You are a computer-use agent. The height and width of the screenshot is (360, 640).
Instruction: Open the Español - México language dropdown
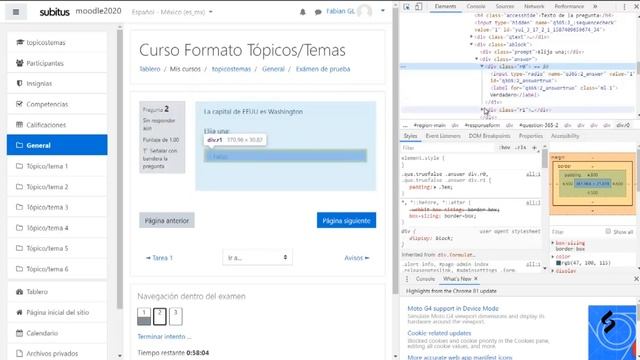pos(172,12)
